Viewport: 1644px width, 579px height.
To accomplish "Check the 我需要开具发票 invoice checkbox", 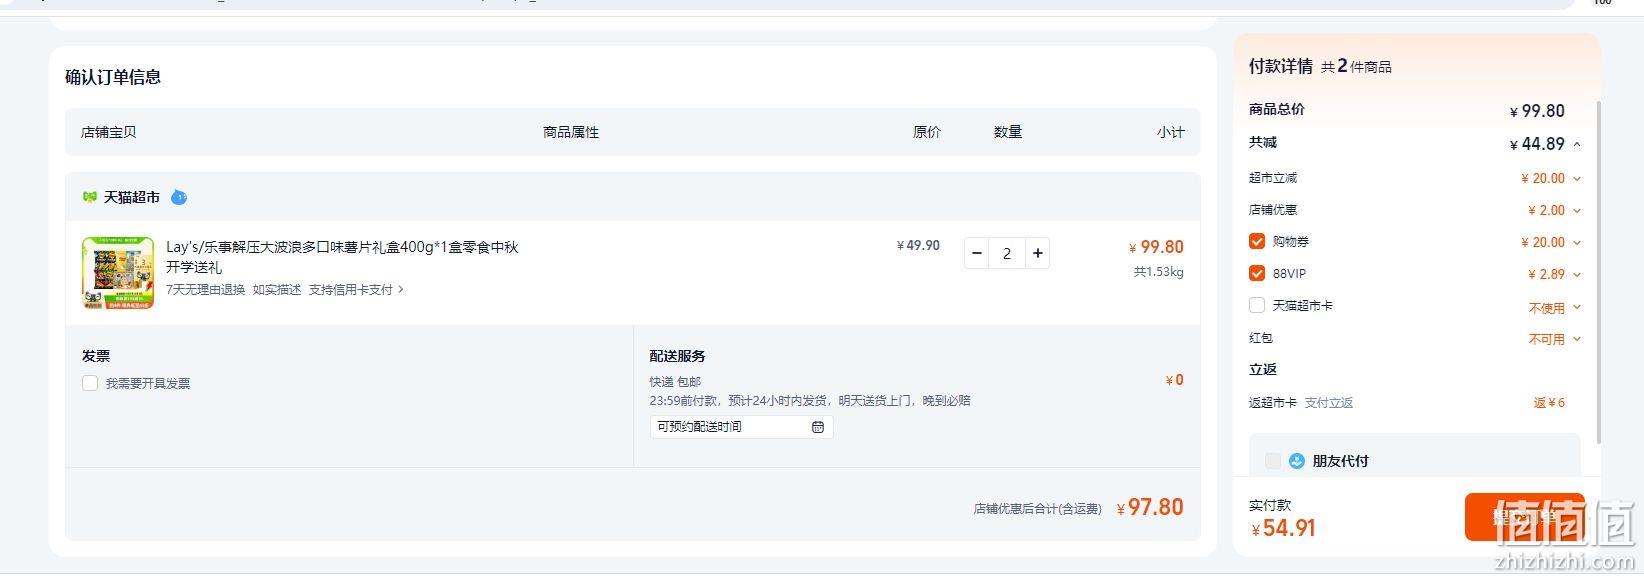I will [x=90, y=383].
